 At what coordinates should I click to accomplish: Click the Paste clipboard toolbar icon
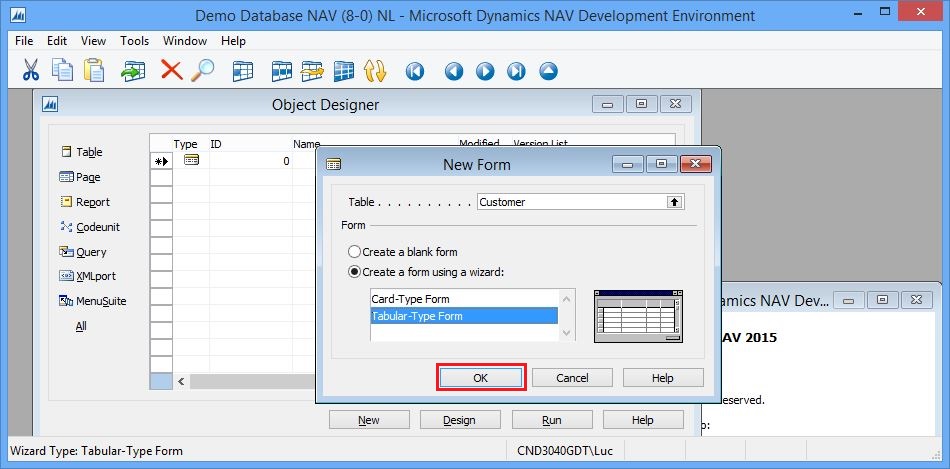93,70
